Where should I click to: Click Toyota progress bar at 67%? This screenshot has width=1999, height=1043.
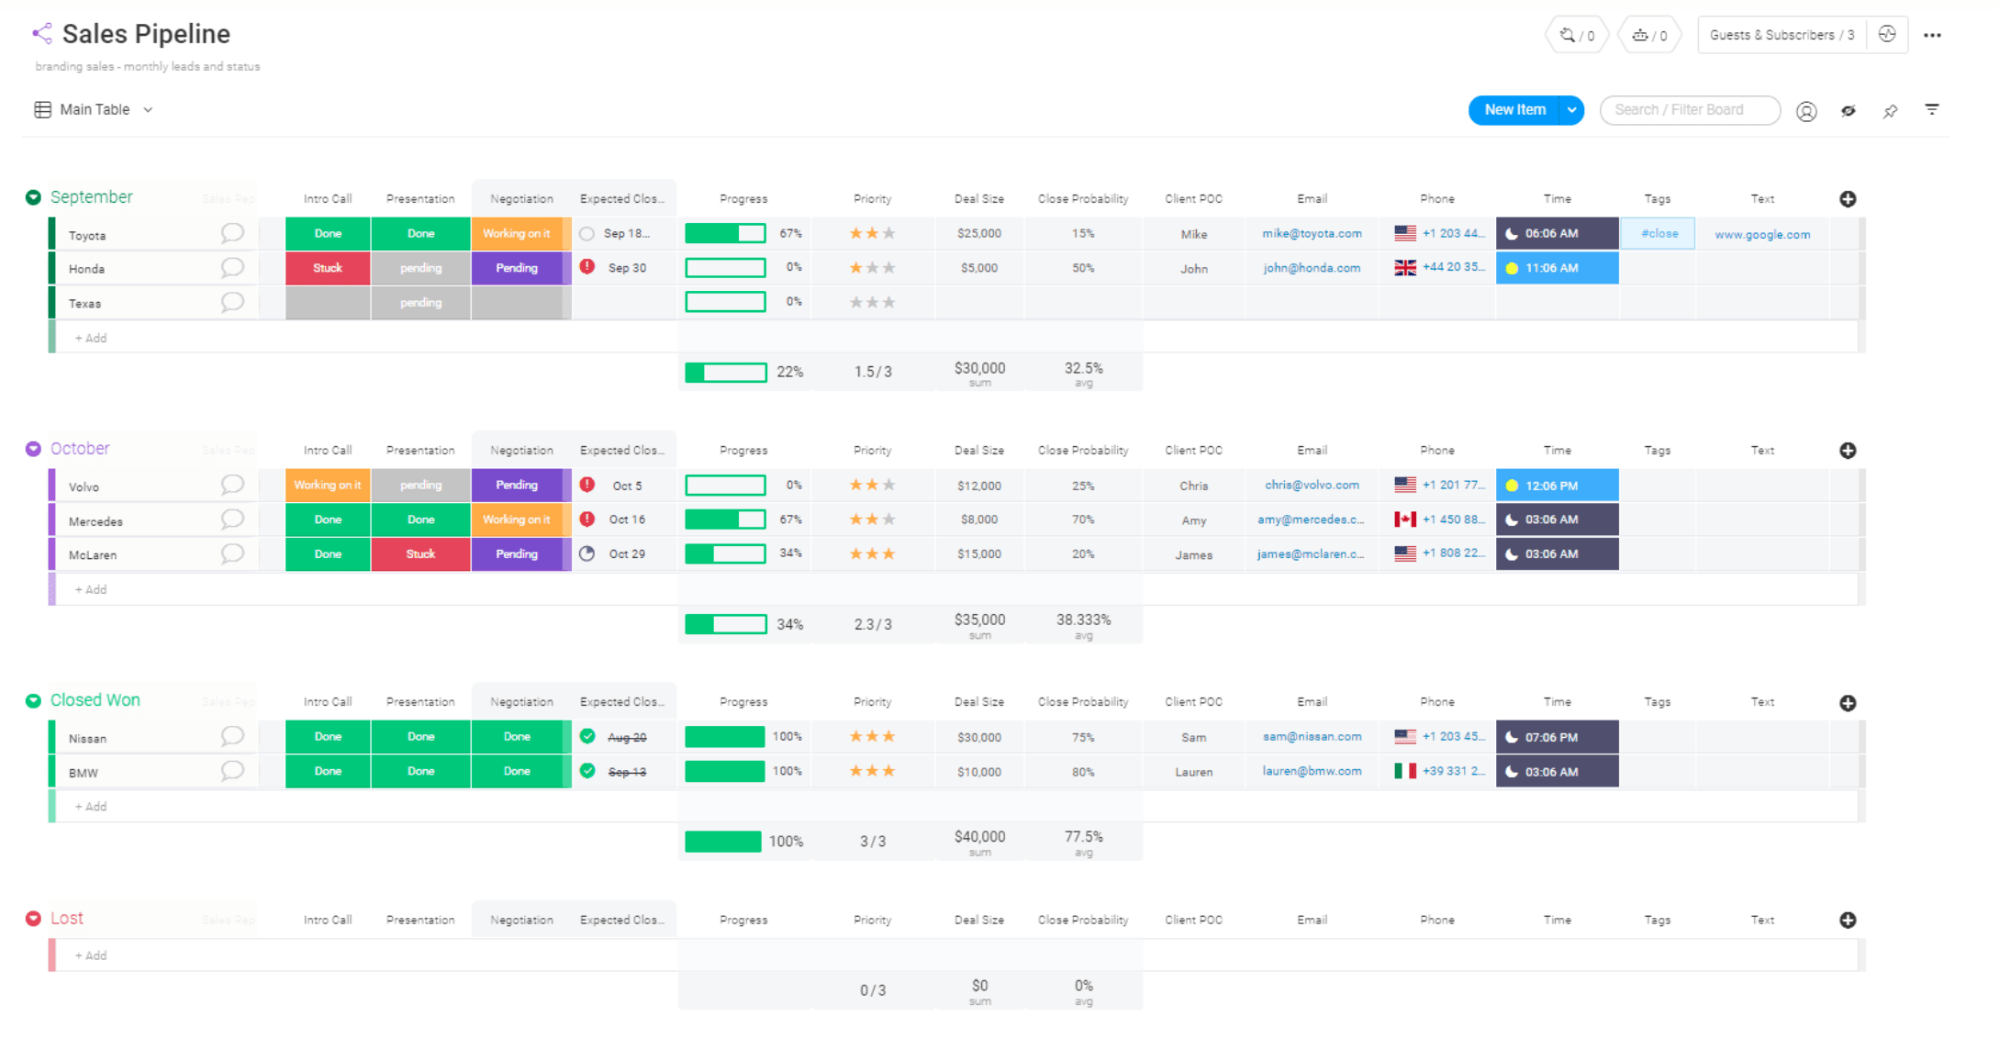click(x=726, y=234)
